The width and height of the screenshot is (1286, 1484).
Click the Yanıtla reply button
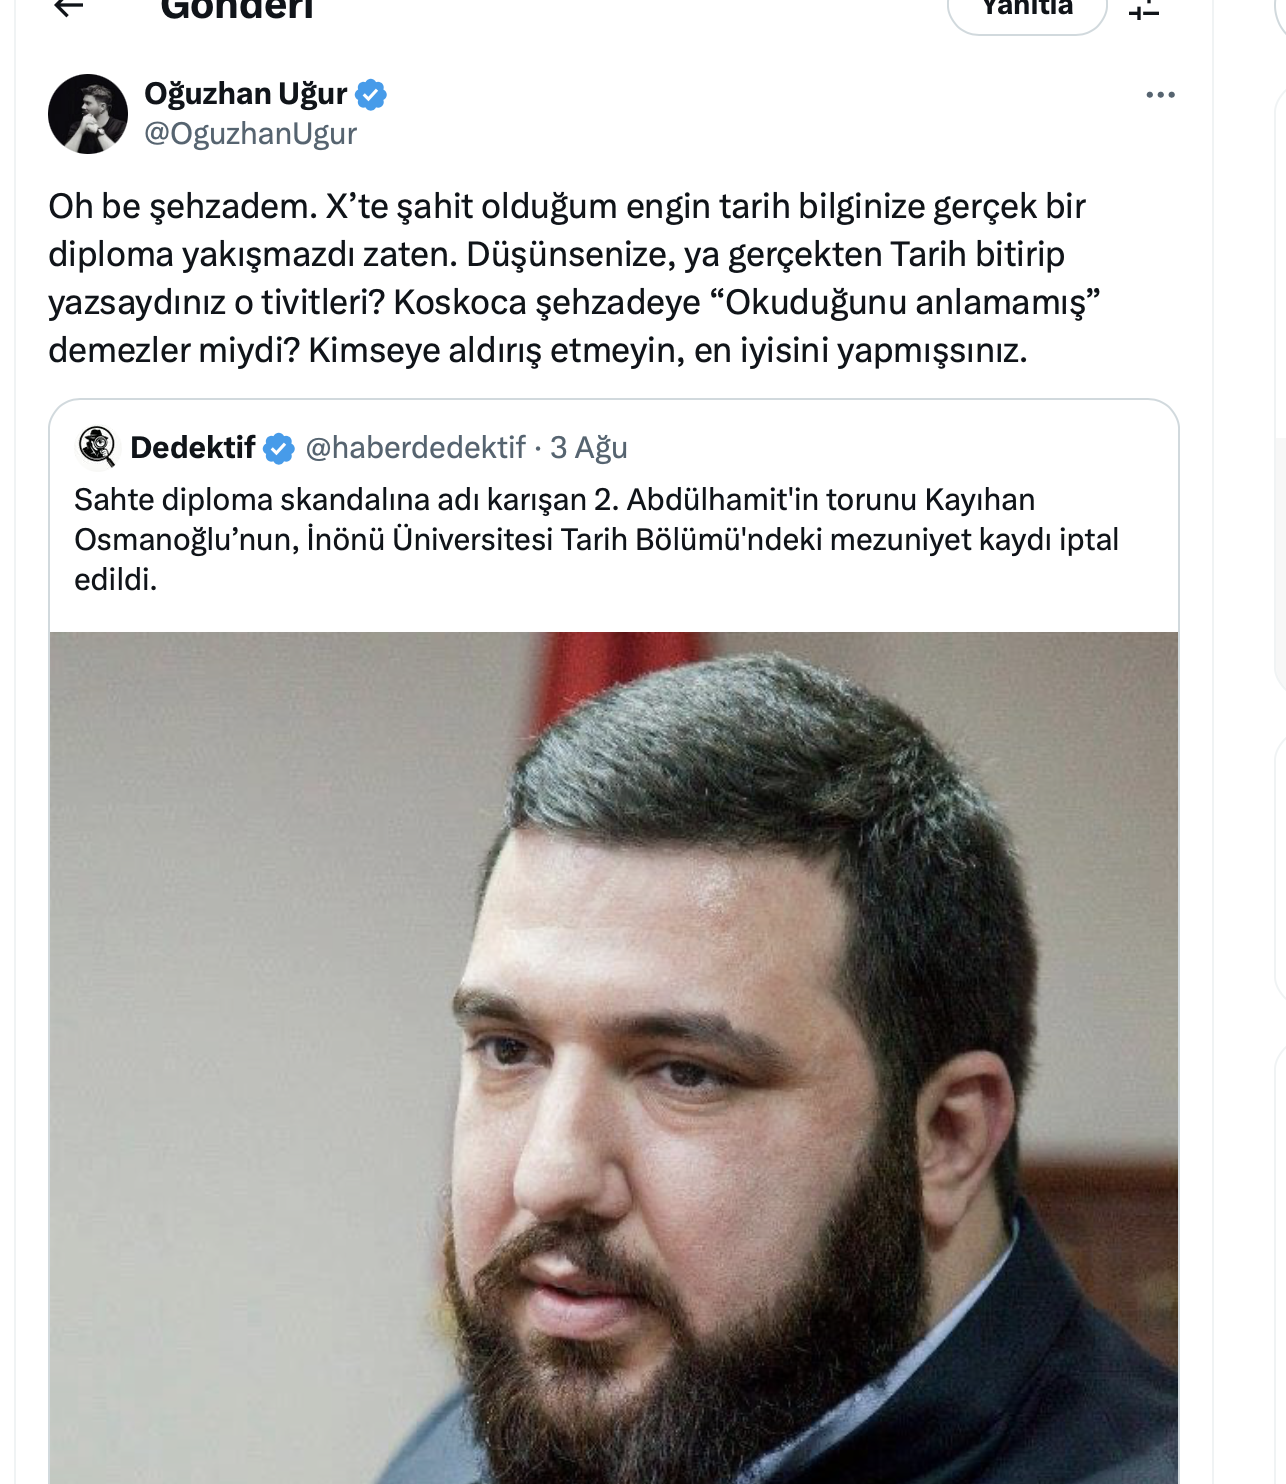(1027, 10)
